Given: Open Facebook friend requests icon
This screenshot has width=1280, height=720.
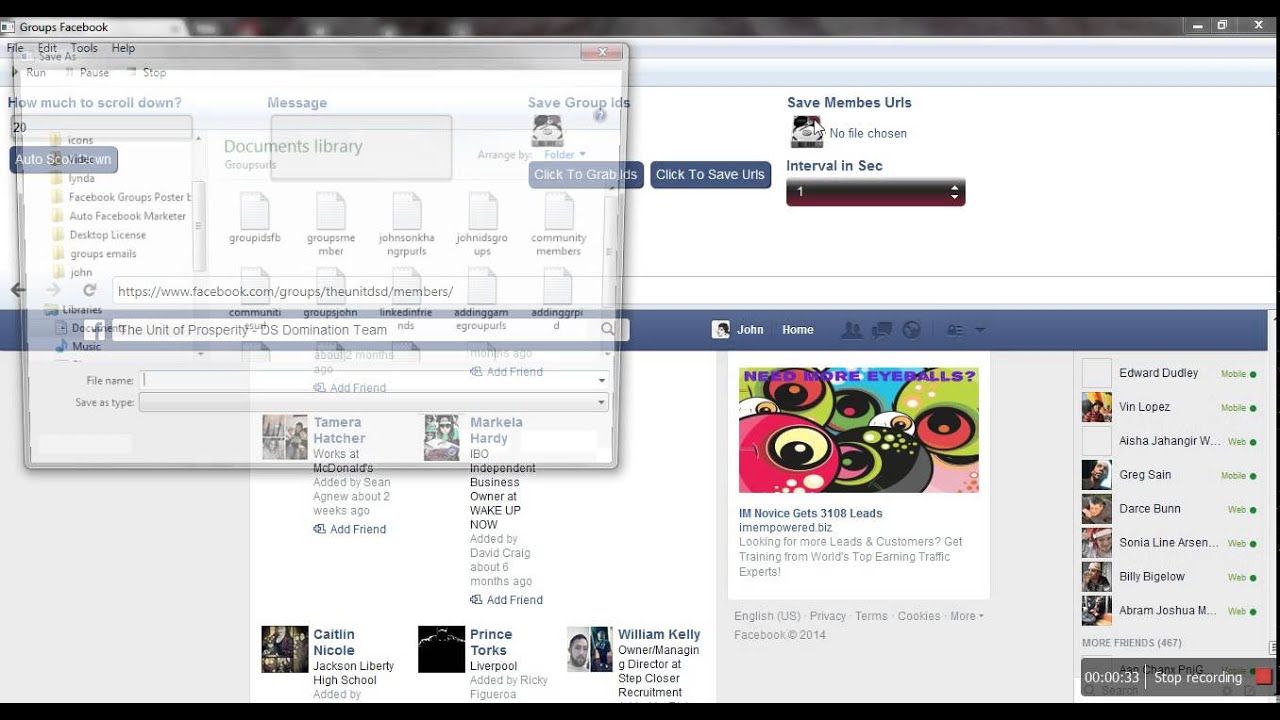Looking at the screenshot, I should pos(853,329).
